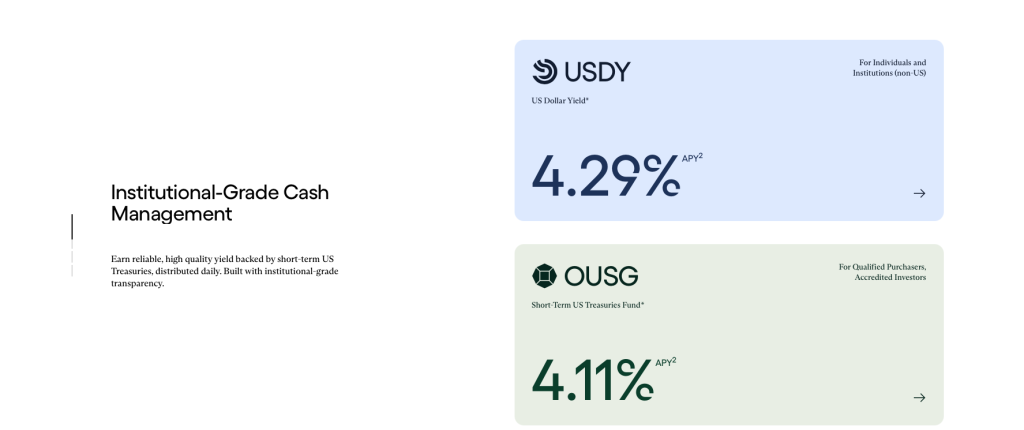Click 'For Qualified Purchasers, Accredited Investors' label
Viewport: 1024px width, 430px height.
tap(882, 272)
